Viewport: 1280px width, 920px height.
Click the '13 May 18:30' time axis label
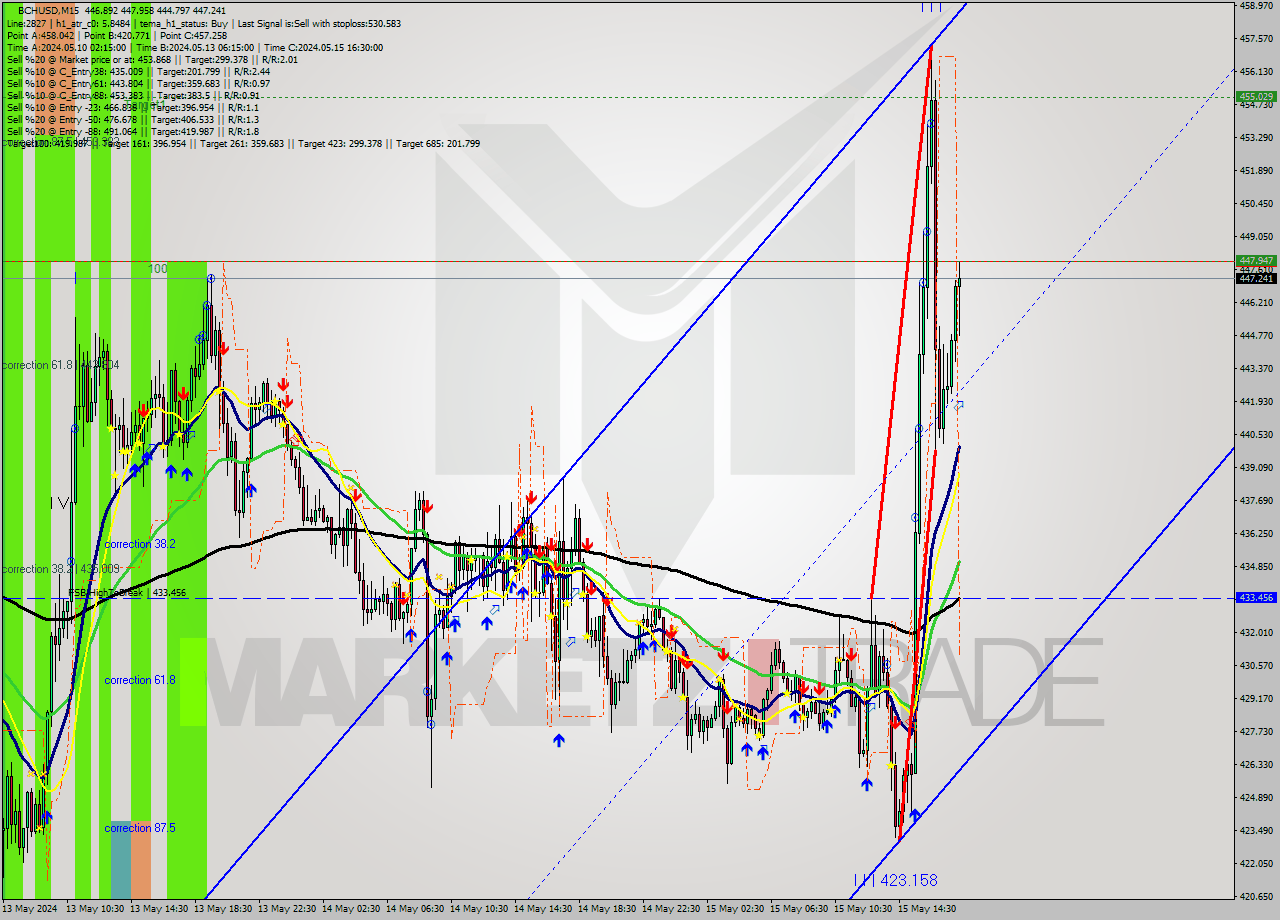click(x=222, y=909)
